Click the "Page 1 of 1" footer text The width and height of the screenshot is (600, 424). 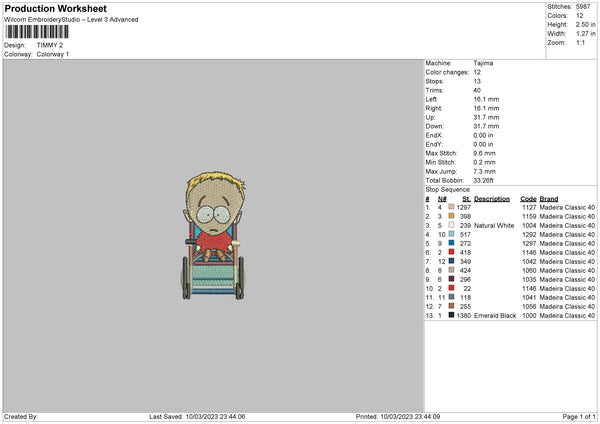pyautogui.click(x=579, y=417)
